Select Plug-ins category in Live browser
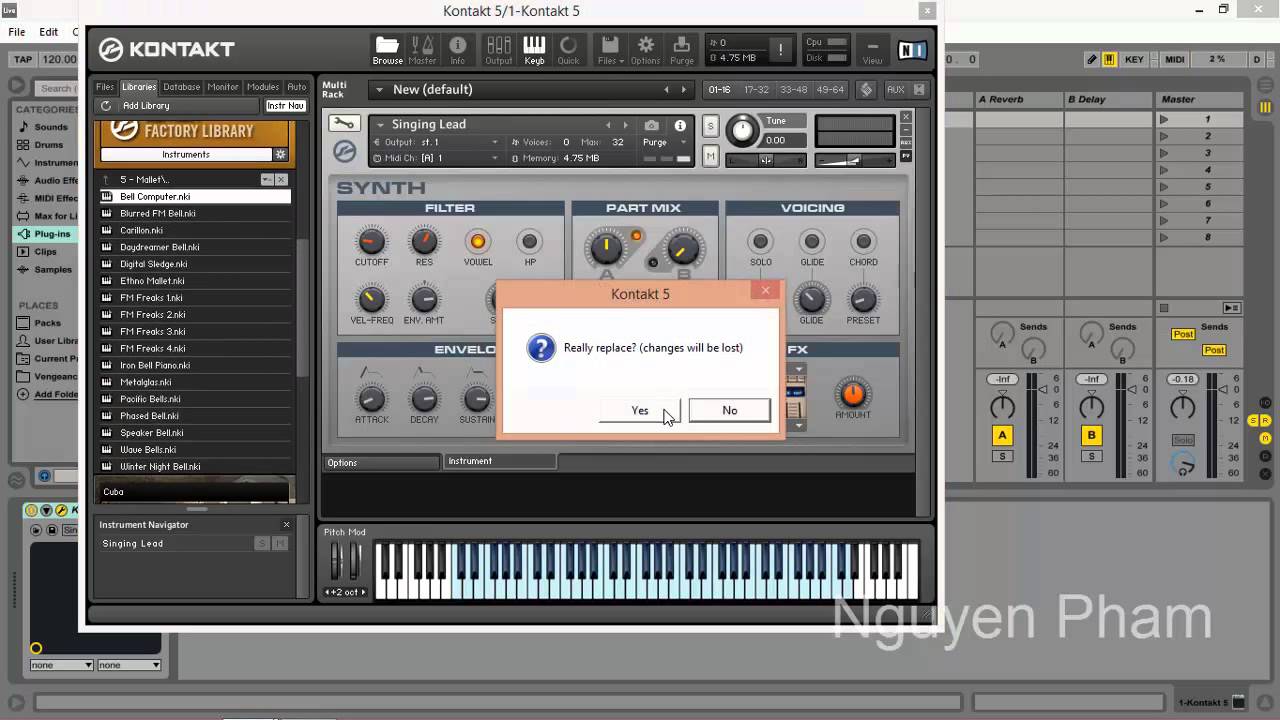 pyautogui.click(x=52, y=234)
